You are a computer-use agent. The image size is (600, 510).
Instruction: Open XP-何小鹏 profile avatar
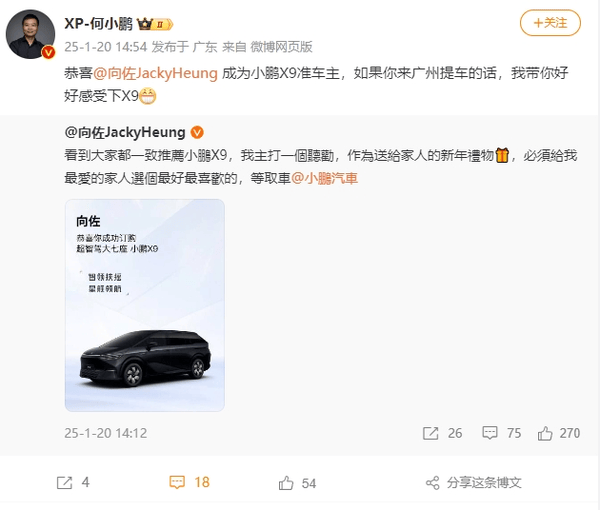pos(30,34)
